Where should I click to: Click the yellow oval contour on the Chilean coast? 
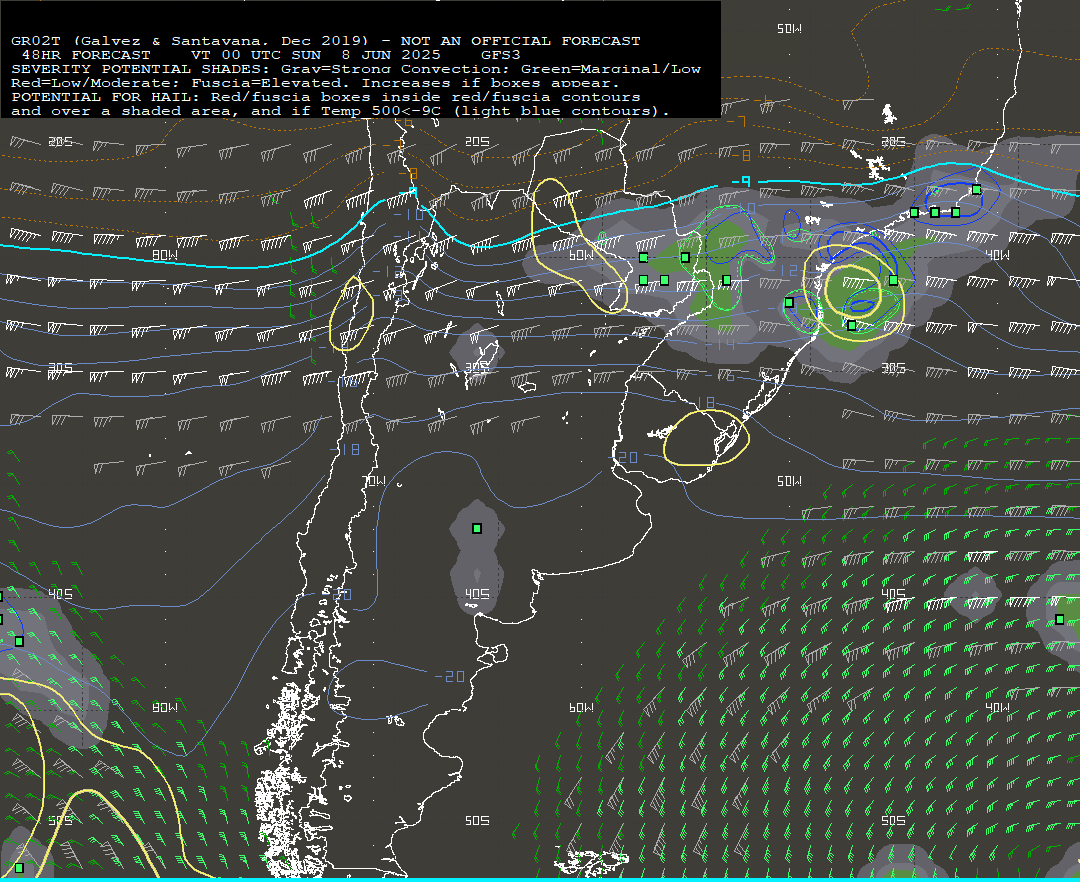click(351, 314)
